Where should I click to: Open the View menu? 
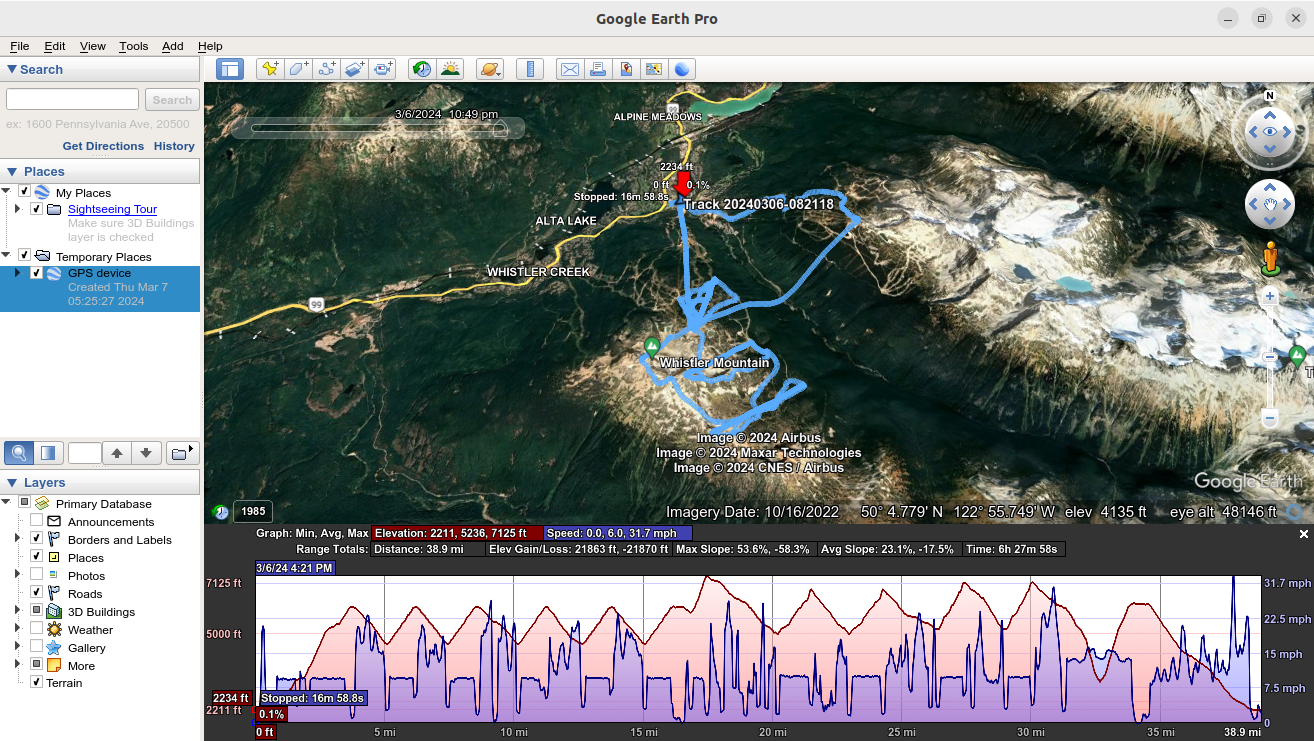point(92,46)
